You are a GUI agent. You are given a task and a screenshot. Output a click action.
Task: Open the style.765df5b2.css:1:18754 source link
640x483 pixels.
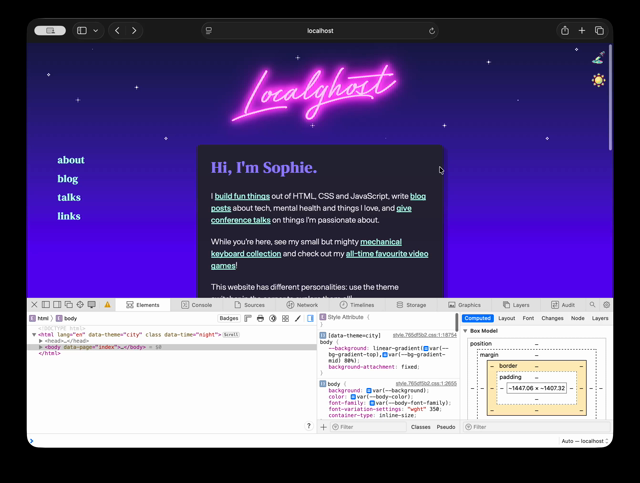click(424, 335)
